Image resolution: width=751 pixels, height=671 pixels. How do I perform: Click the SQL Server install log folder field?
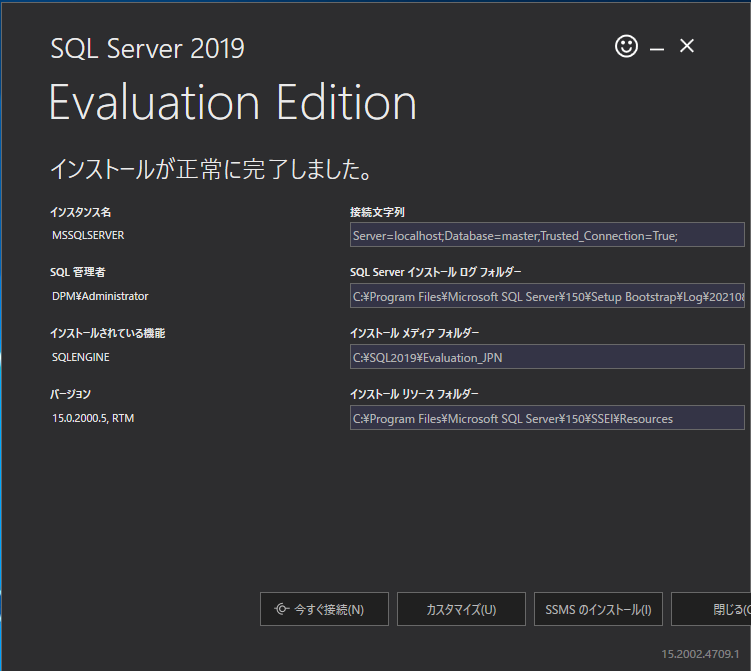pyautogui.click(x=547, y=296)
